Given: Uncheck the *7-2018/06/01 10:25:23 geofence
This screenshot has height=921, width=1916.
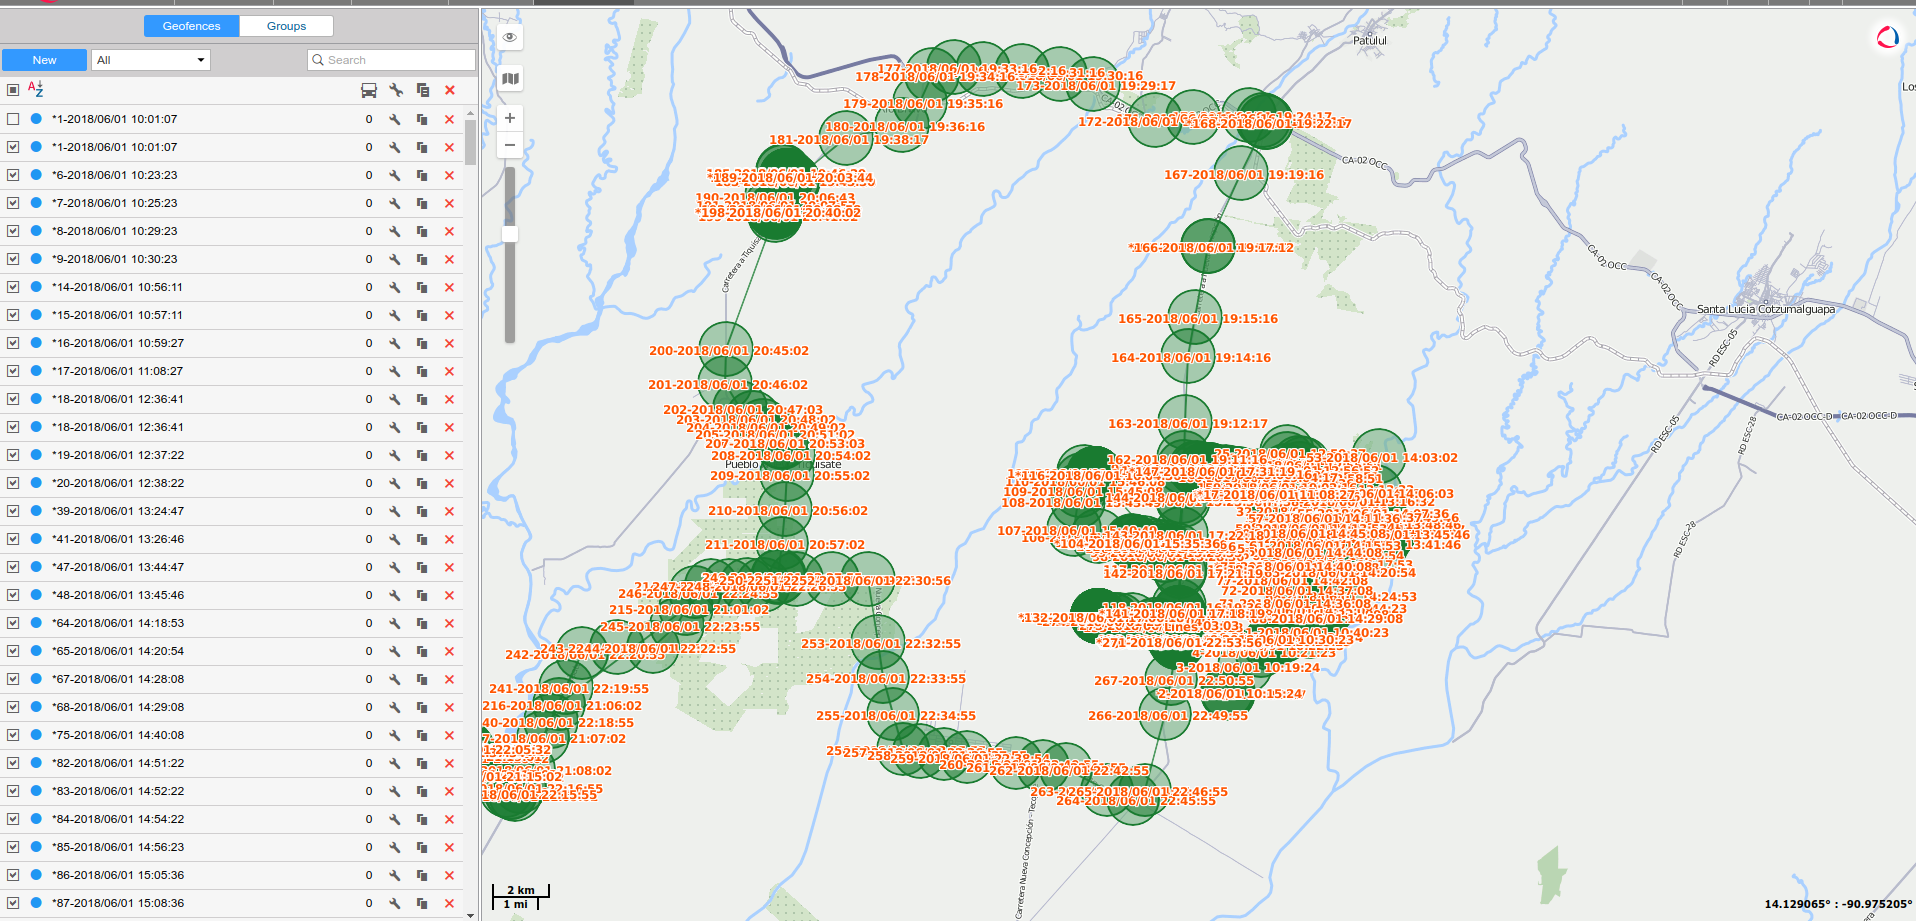Looking at the screenshot, I should click(13, 203).
